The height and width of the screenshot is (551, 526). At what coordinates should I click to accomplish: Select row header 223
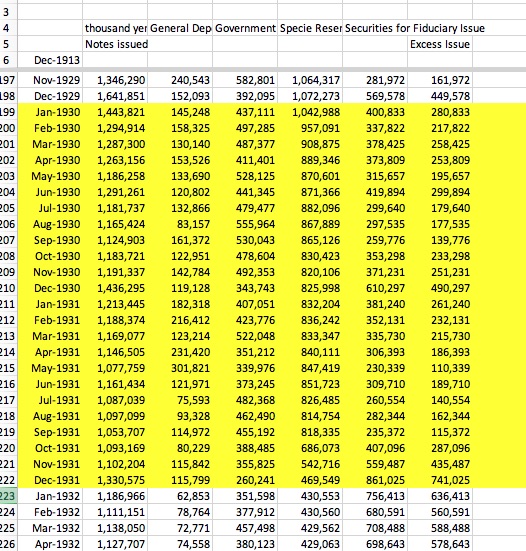(8, 496)
